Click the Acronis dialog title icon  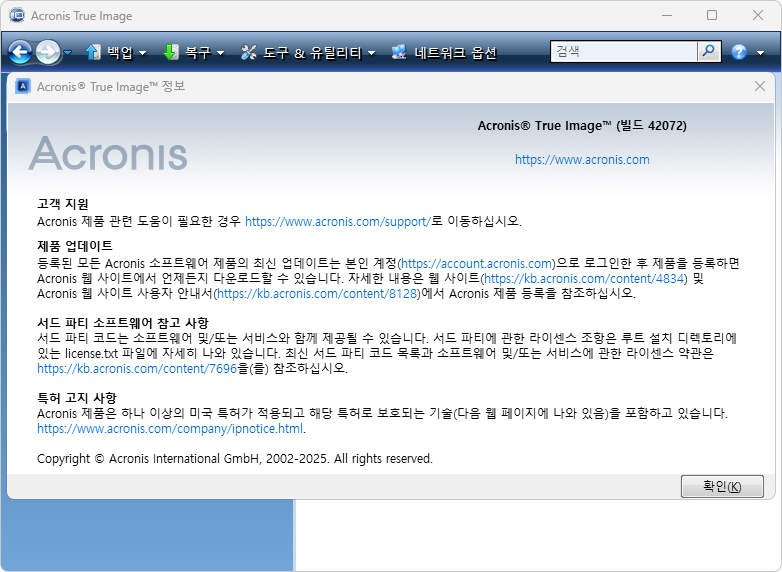23,86
